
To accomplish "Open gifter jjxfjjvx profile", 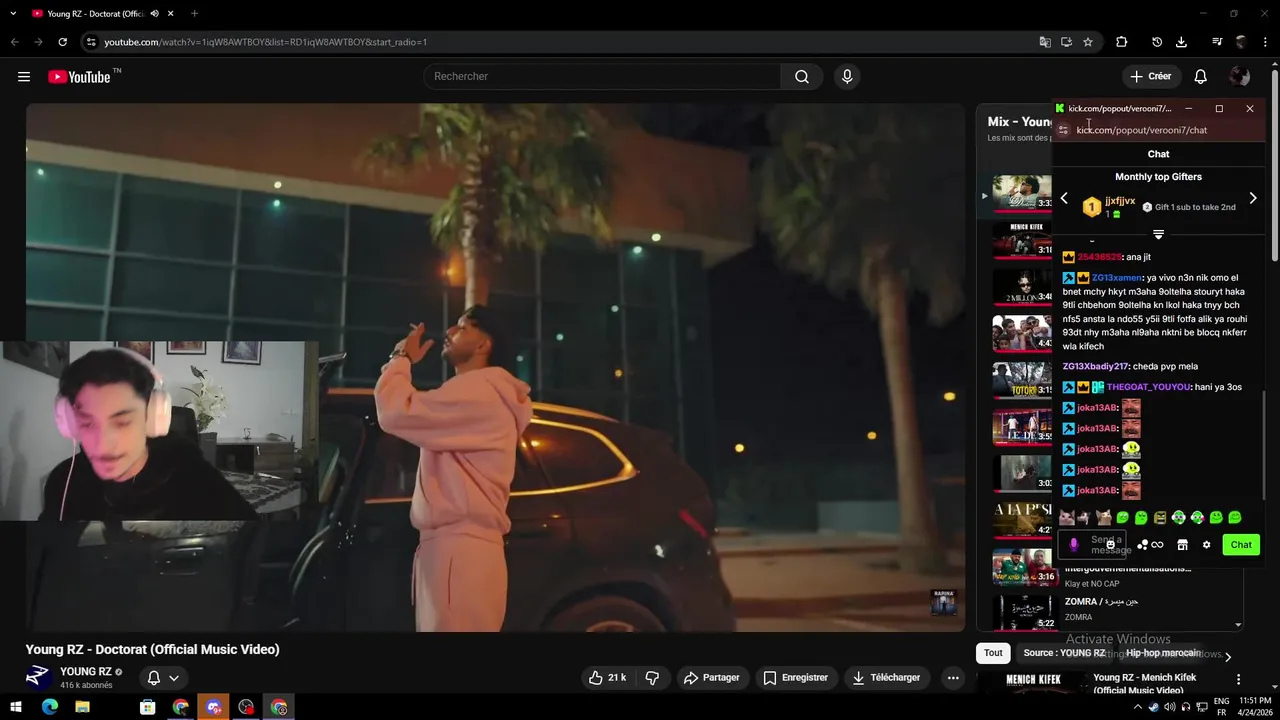I will pos(1120,201).
